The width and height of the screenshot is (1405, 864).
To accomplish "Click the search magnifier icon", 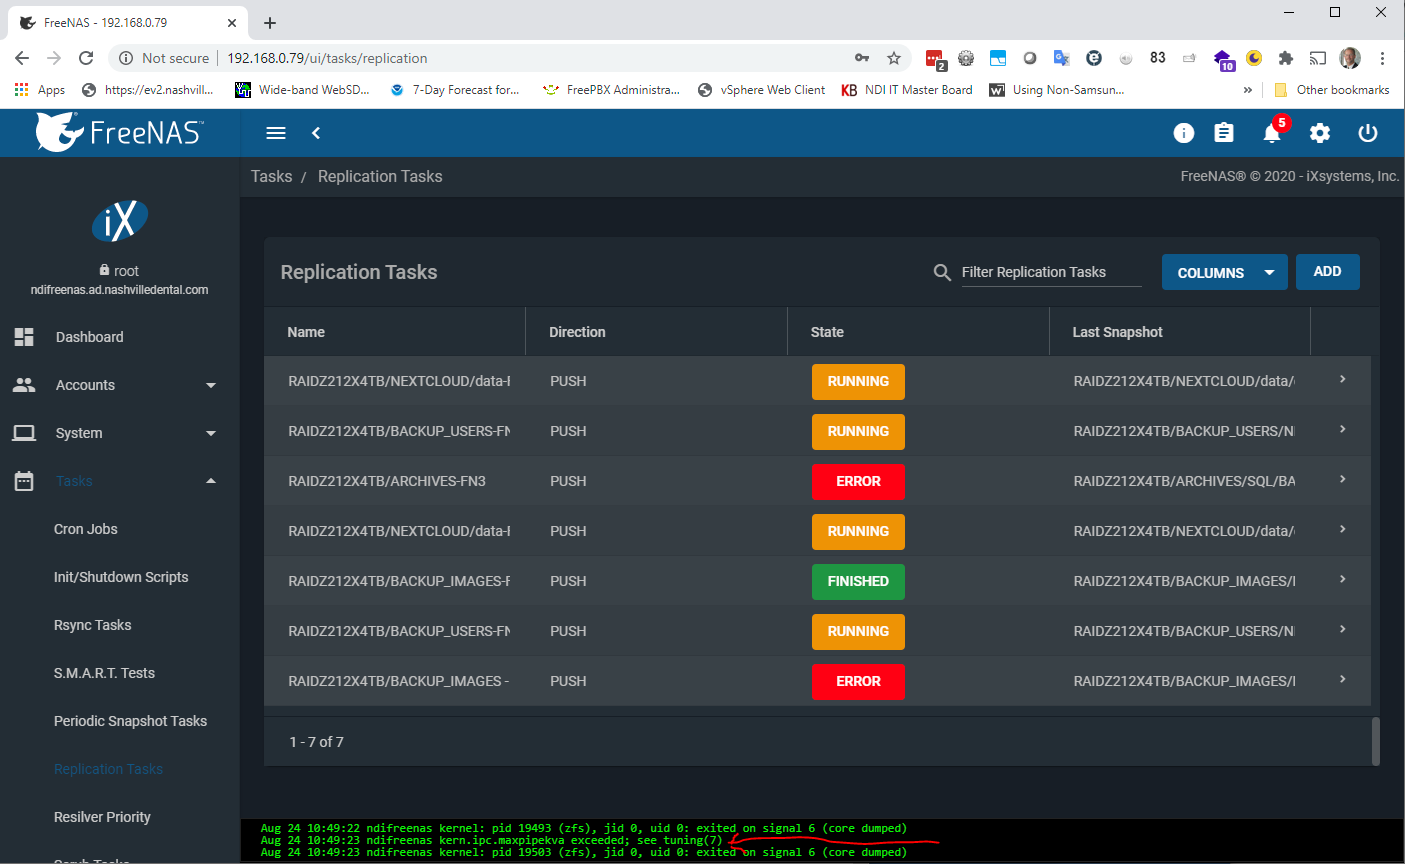I will coord(942,272).
